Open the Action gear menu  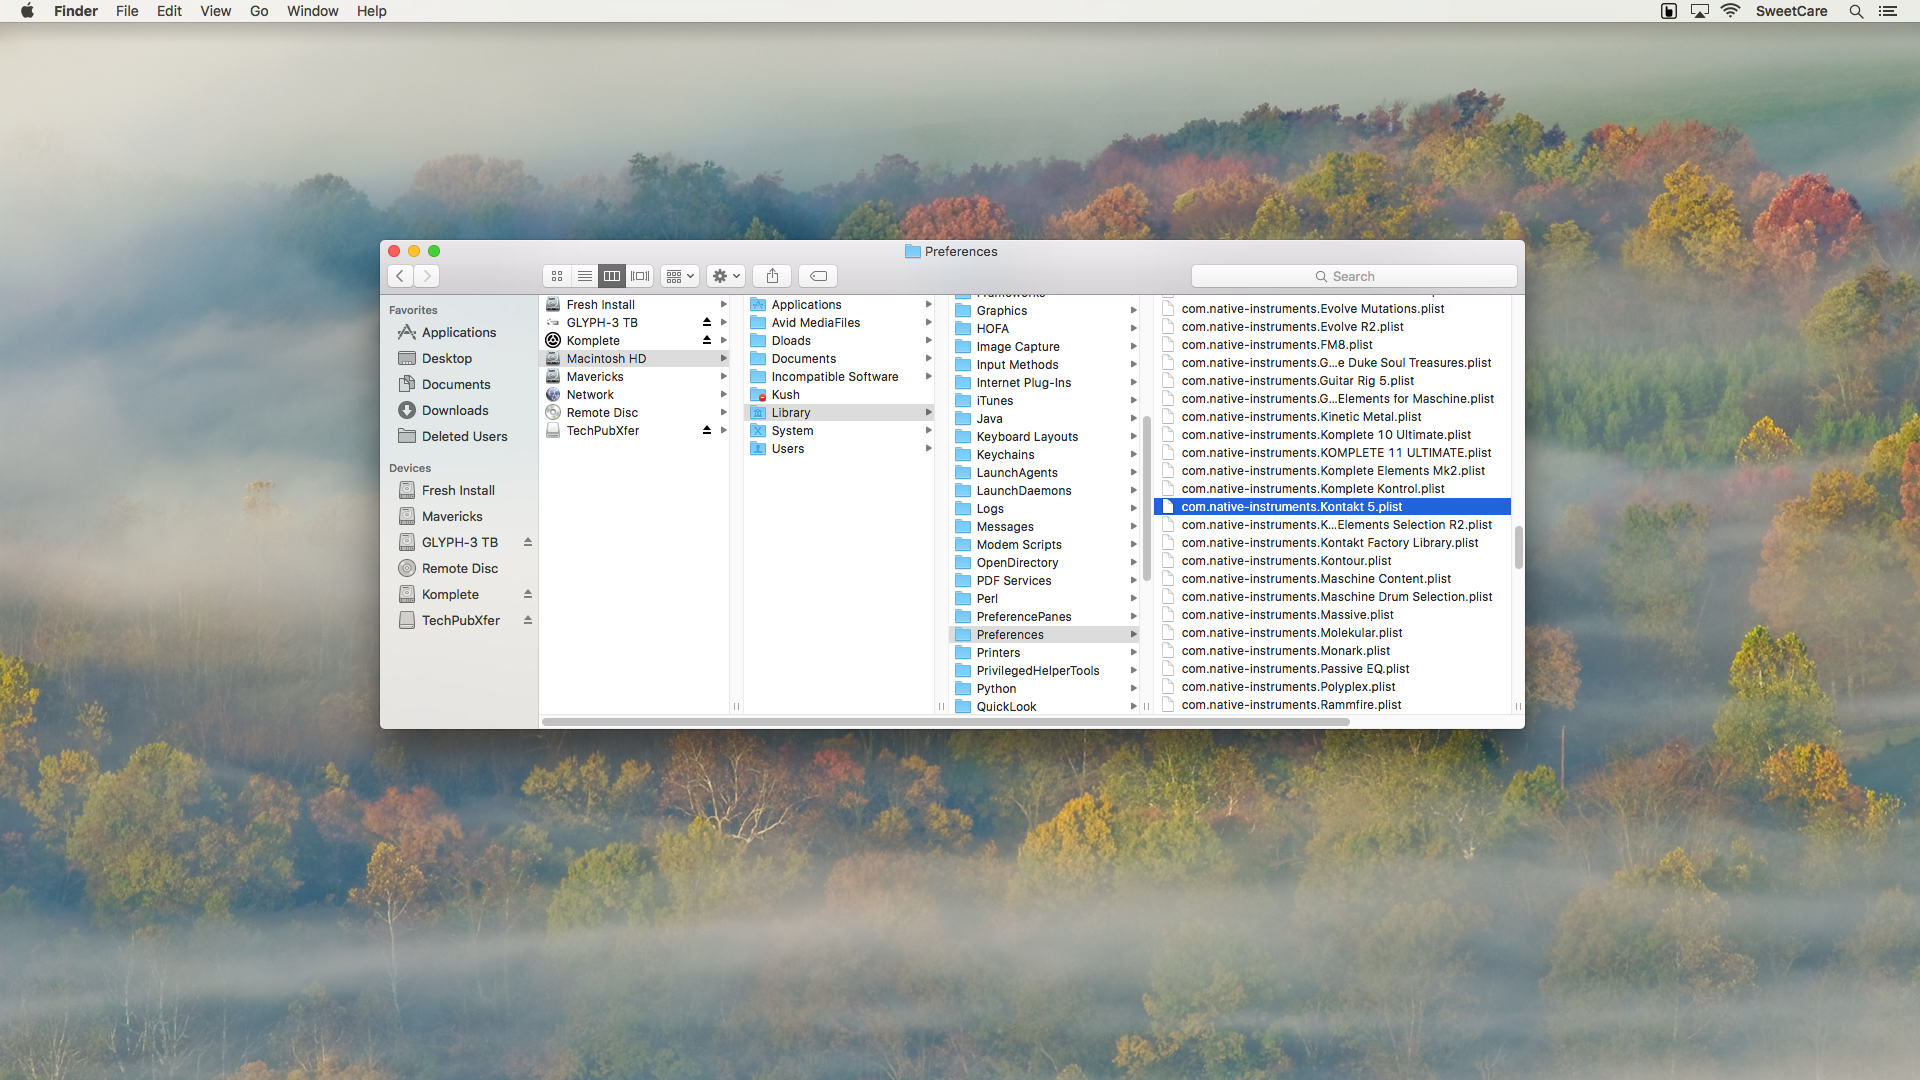[726, 276]
